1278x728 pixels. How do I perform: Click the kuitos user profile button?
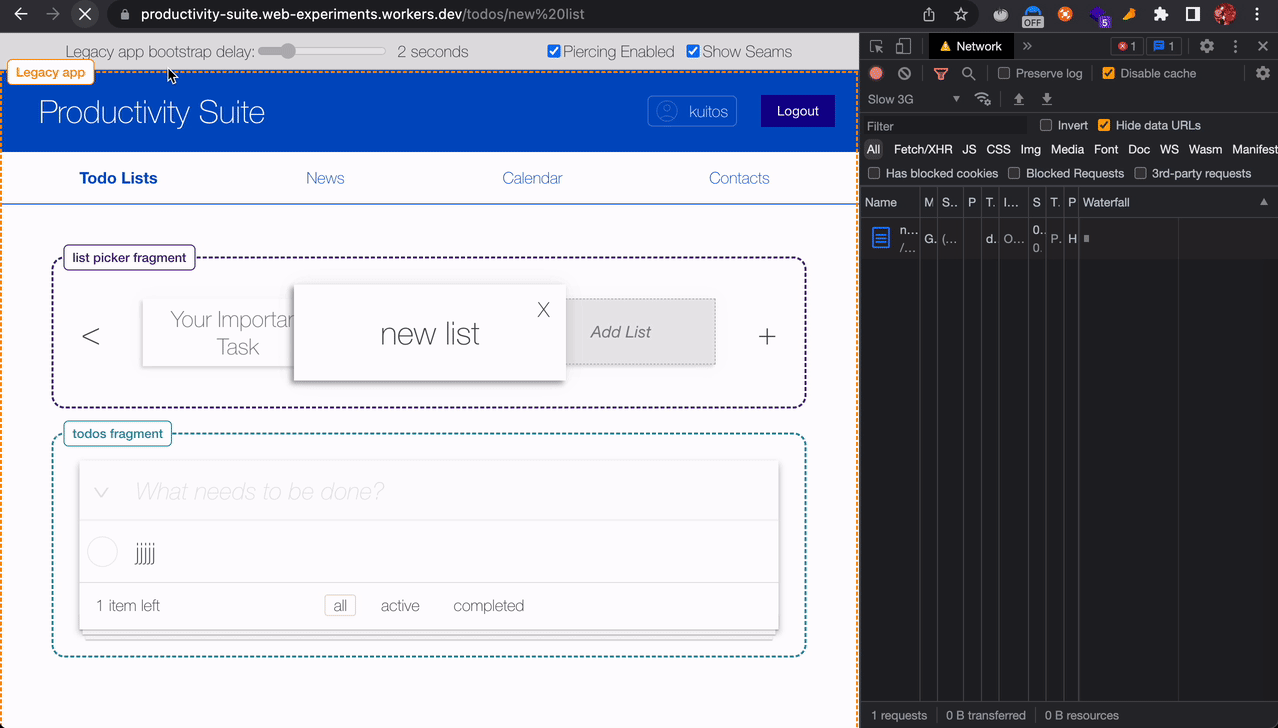pos(692,111)
